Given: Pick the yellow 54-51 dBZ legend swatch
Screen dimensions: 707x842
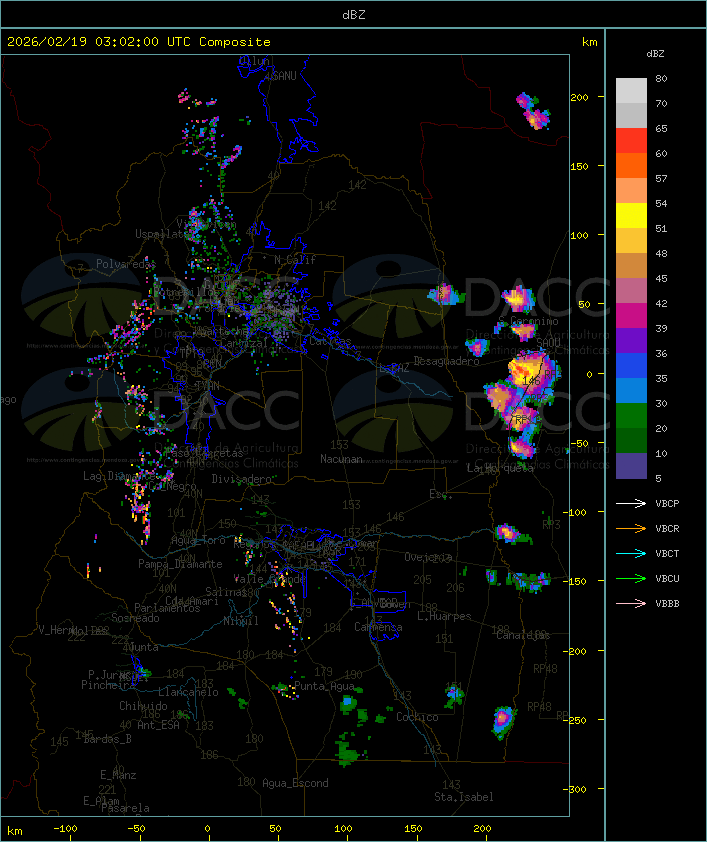Looking at the screenshot, I should point(631,216).
